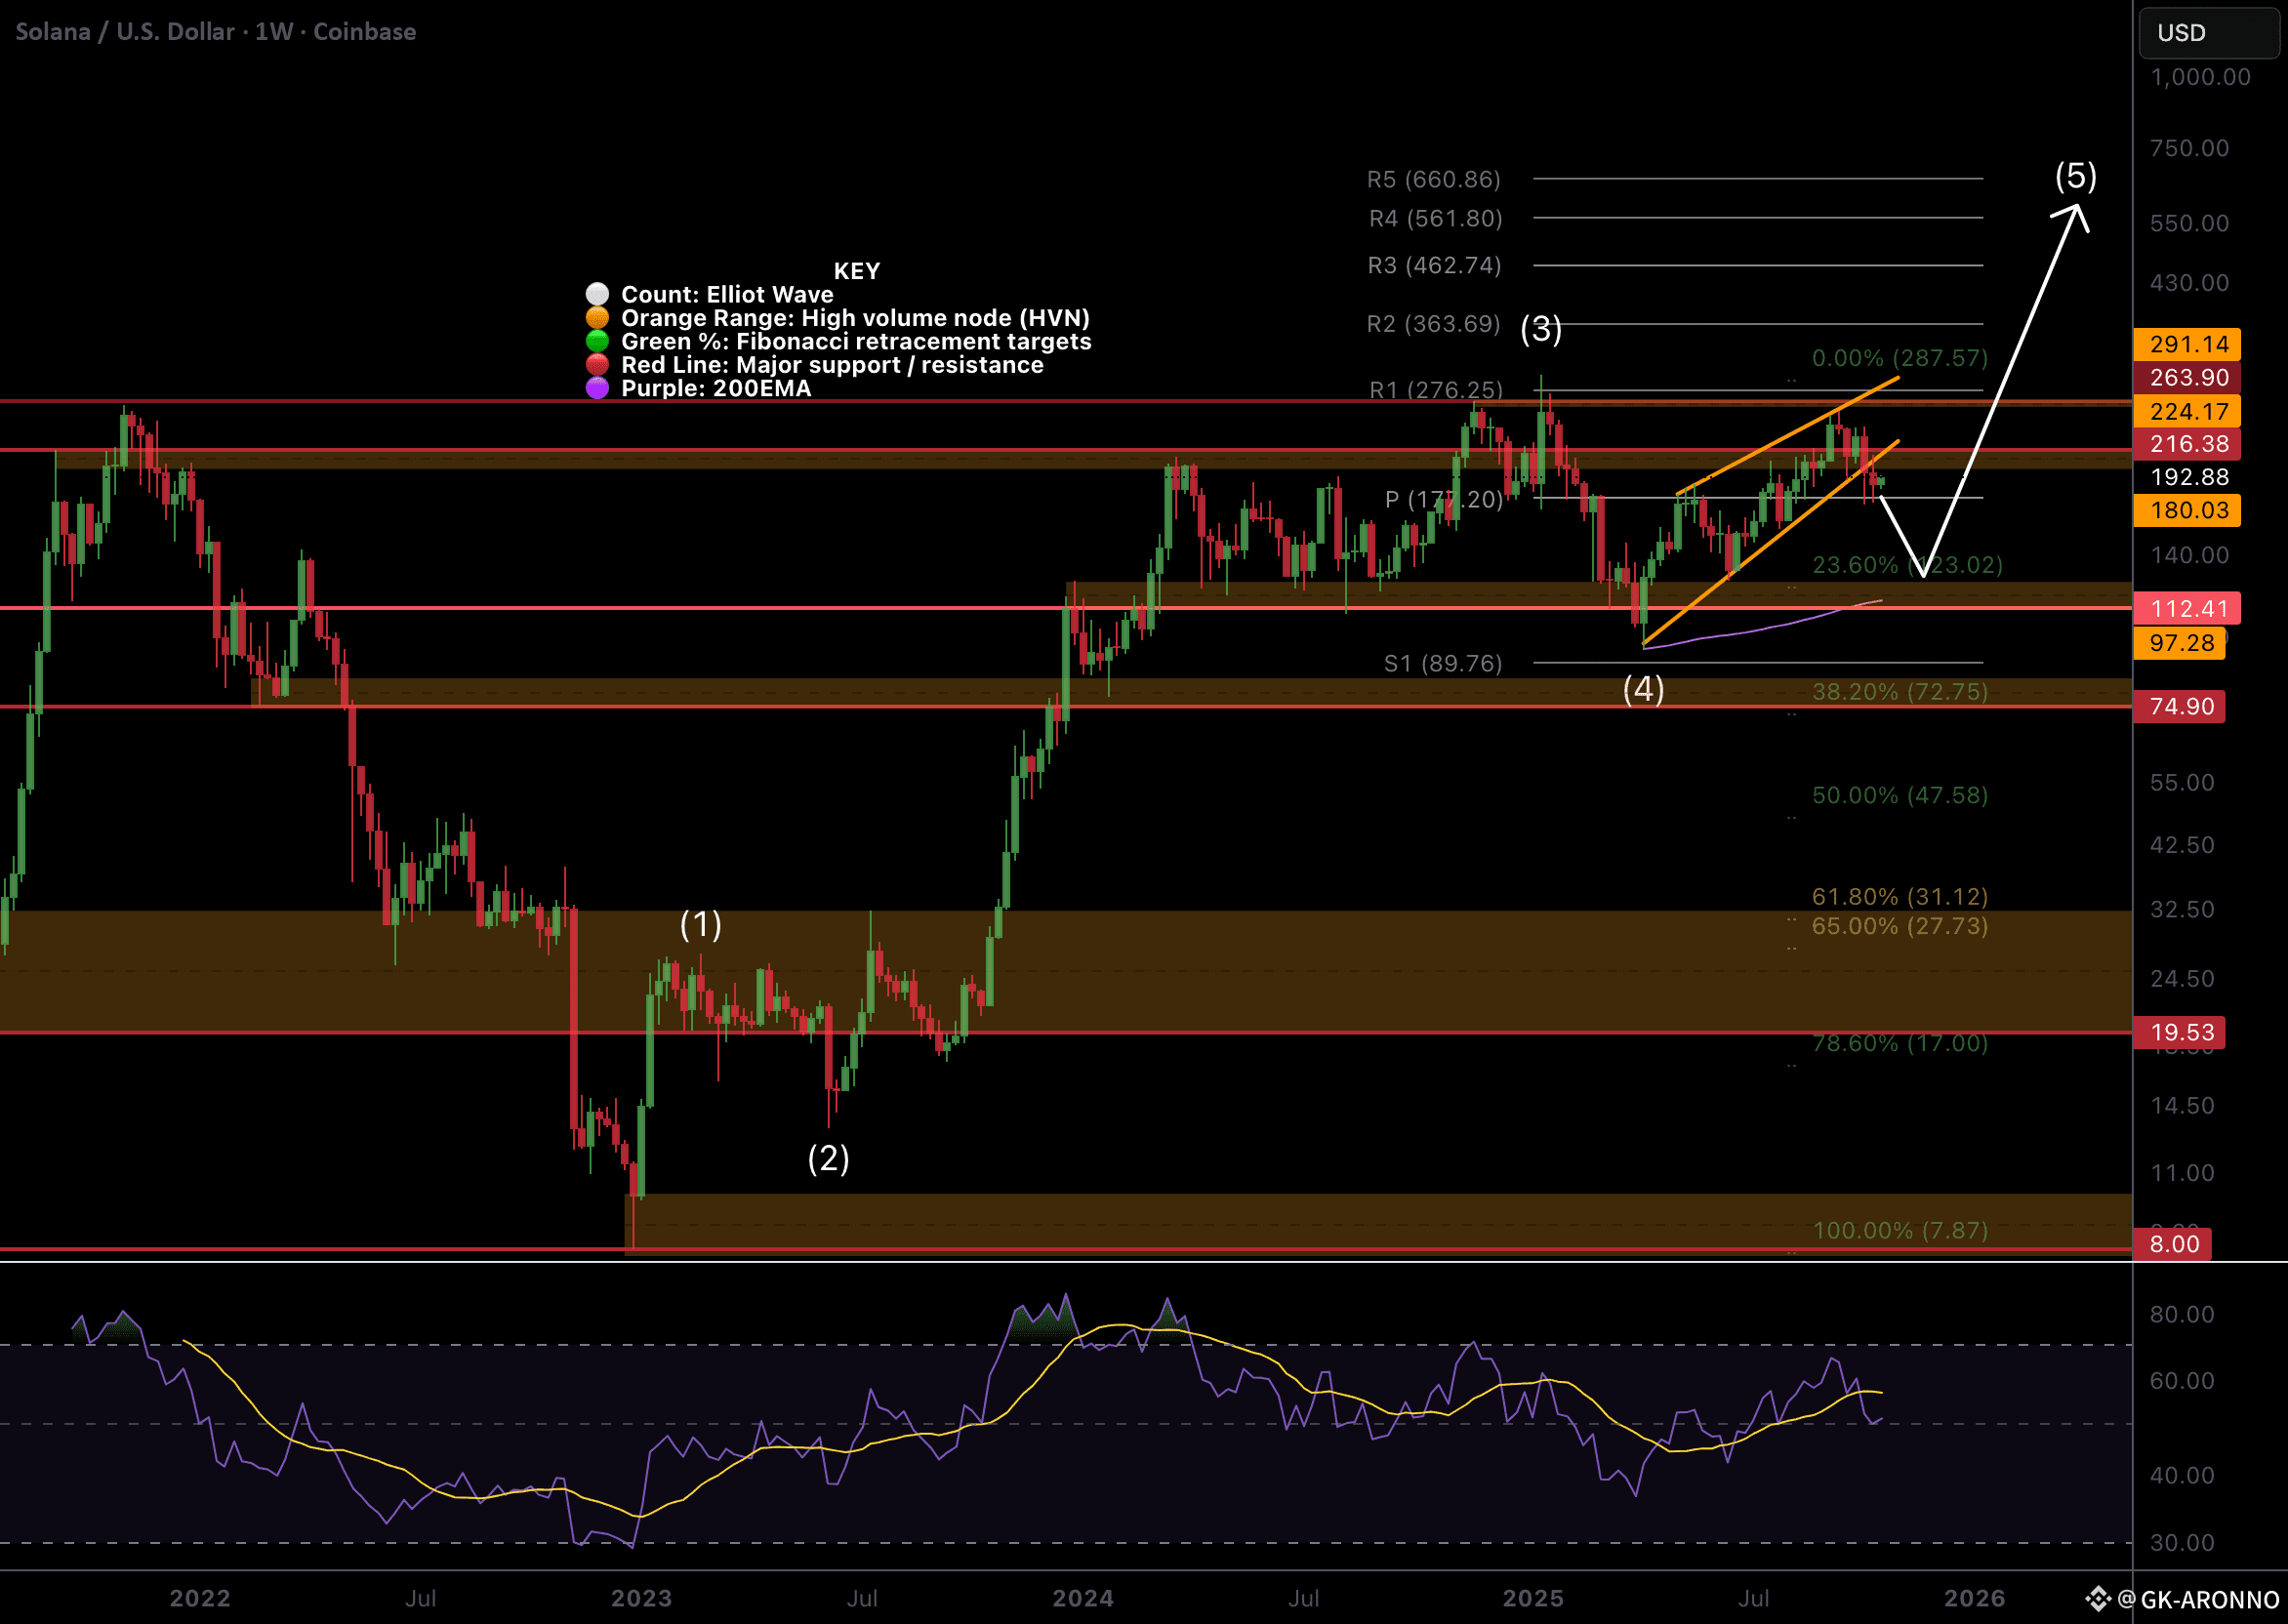The image size is (2288, 1624).
Task: Click the purple 200EMA legend circle
Action: (x=597, y=388)
